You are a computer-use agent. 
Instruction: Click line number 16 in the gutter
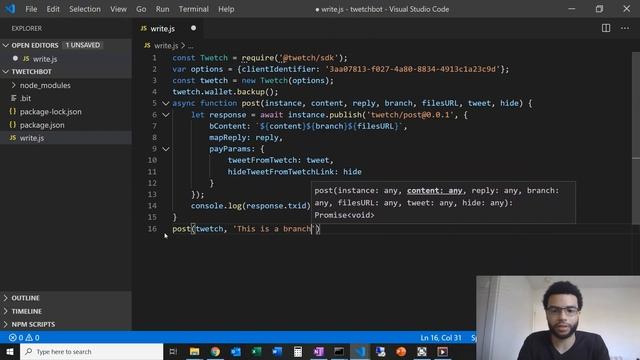[x=152, y=229]
